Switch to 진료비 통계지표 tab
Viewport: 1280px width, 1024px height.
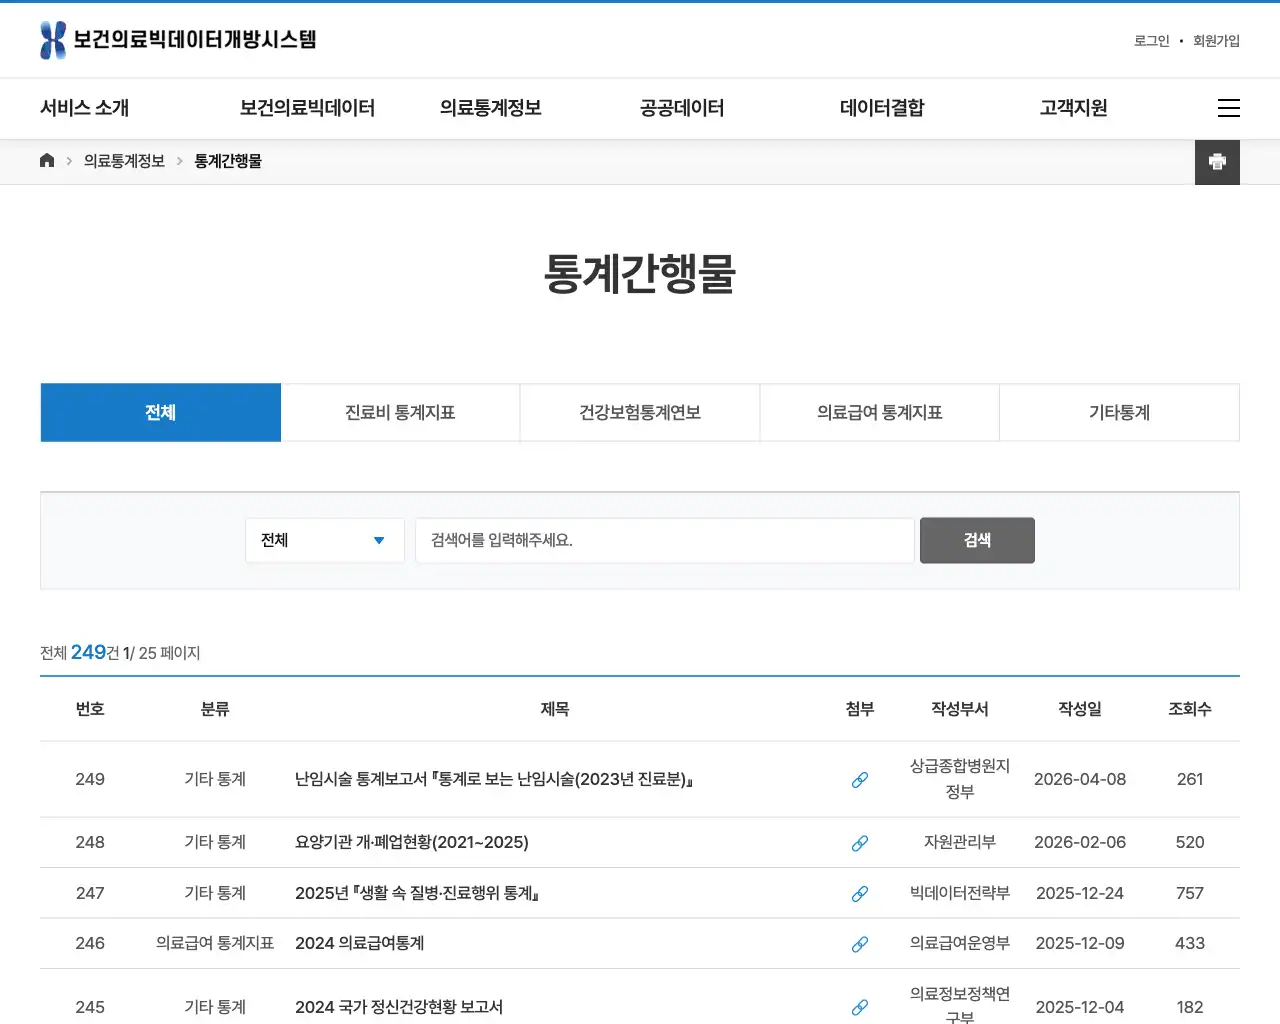pos(400,412)
